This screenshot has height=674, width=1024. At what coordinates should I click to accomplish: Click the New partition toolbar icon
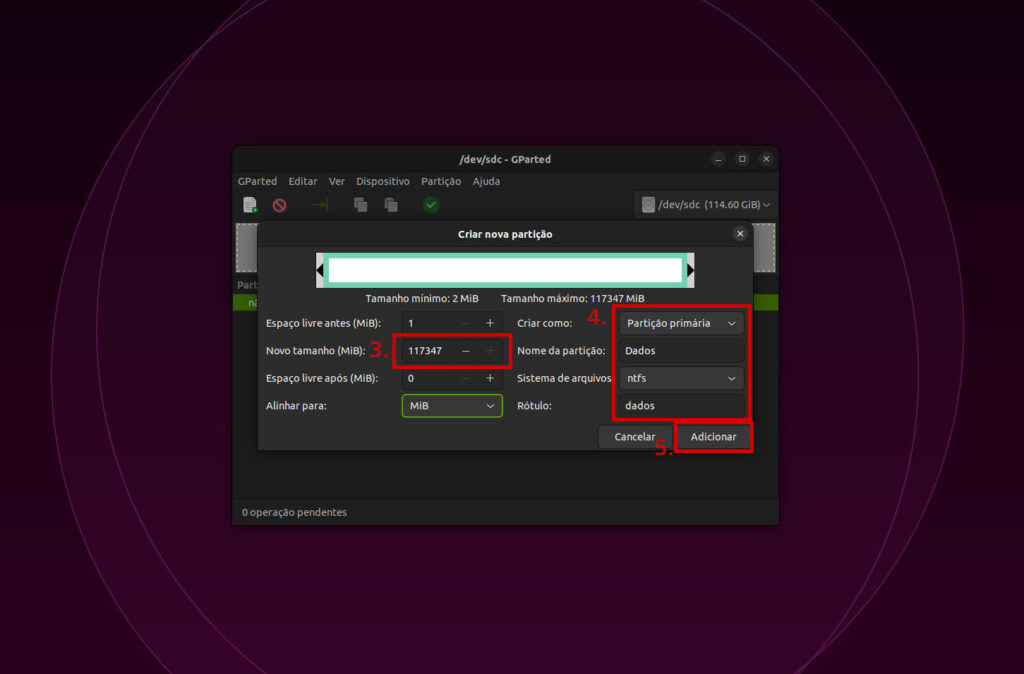[250, 204]
